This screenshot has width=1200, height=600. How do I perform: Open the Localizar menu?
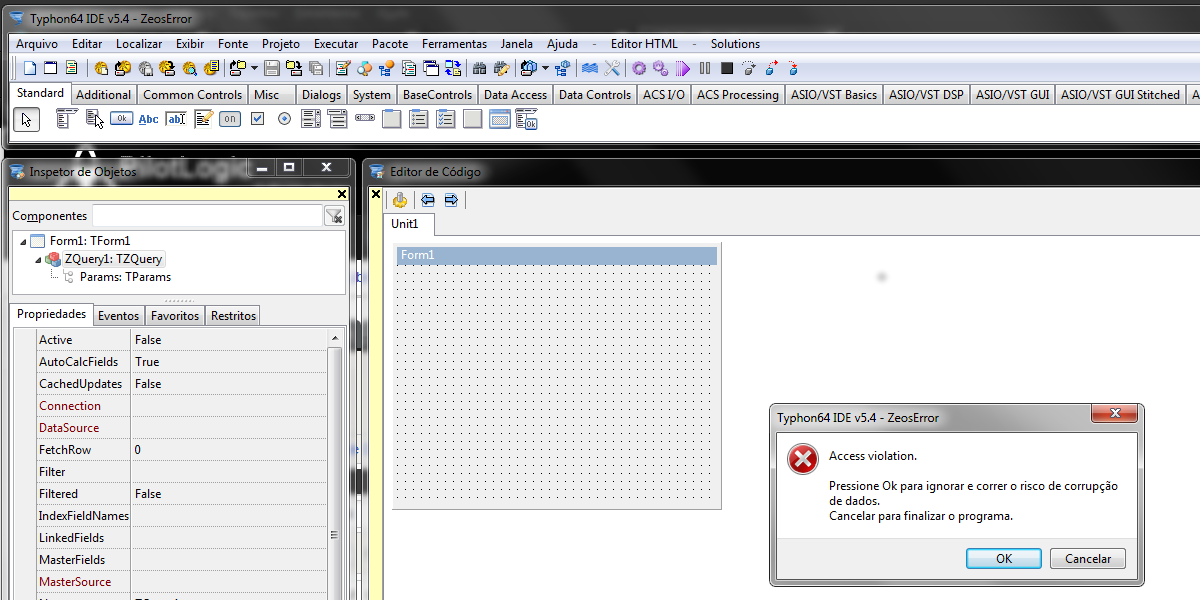139,44
